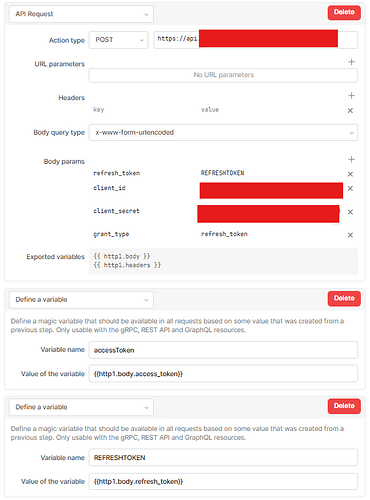Viewport: 370px width, 500px height.
Task: Open the POST action type dropdown
Action: pos(118,40)
